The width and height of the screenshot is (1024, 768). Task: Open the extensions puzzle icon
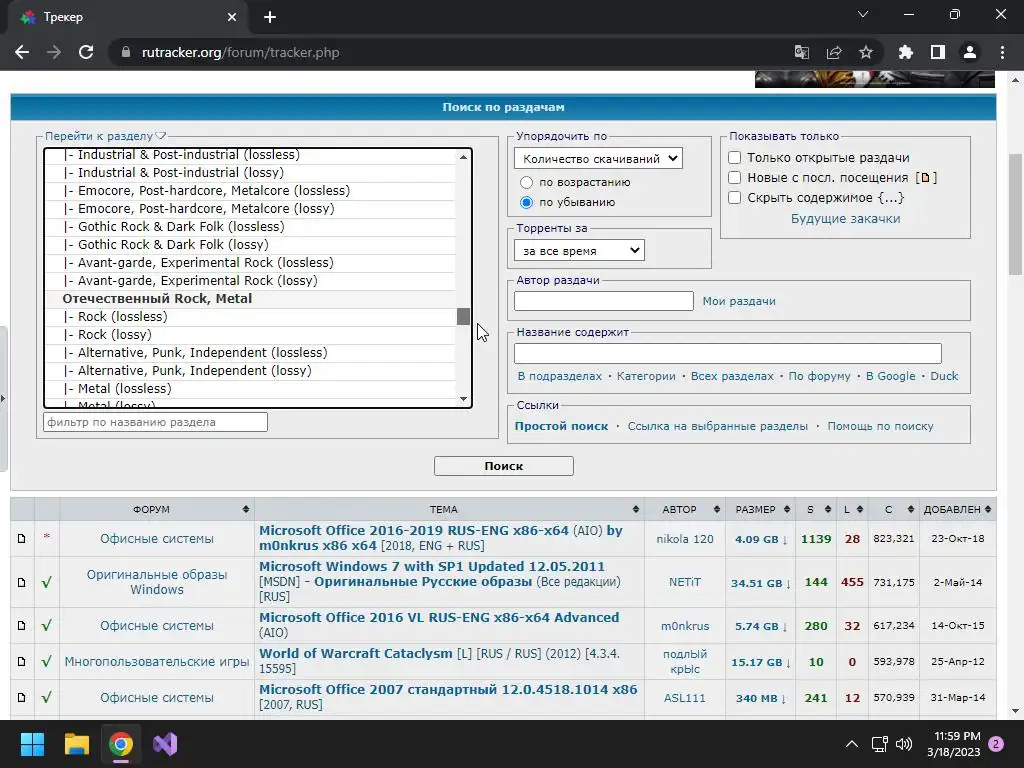[905, 52]
